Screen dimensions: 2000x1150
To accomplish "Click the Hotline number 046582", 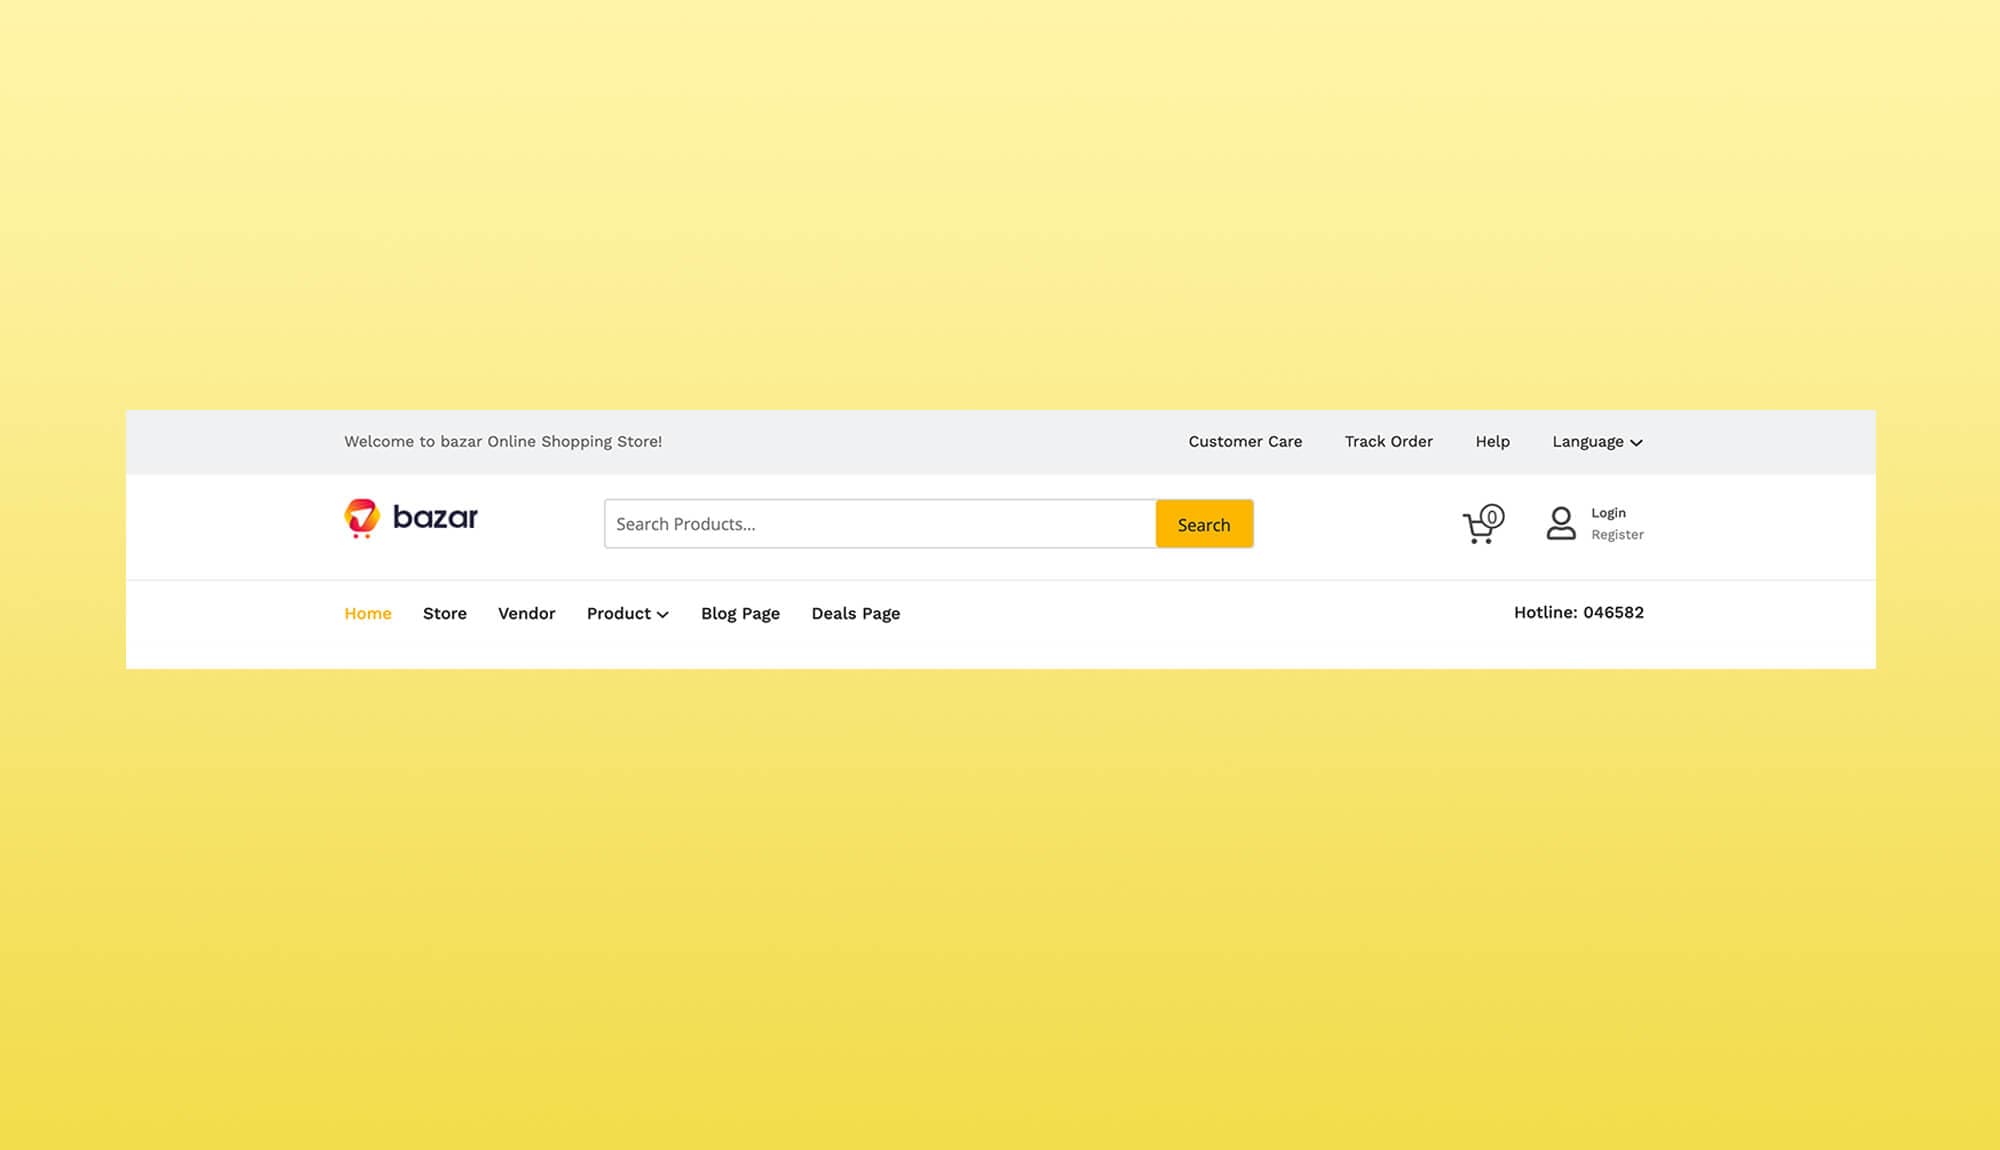I will click(x=1579, y=612).
